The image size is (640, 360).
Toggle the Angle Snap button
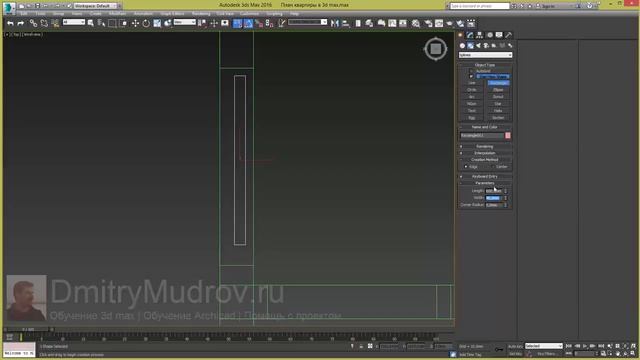[248, 23]
